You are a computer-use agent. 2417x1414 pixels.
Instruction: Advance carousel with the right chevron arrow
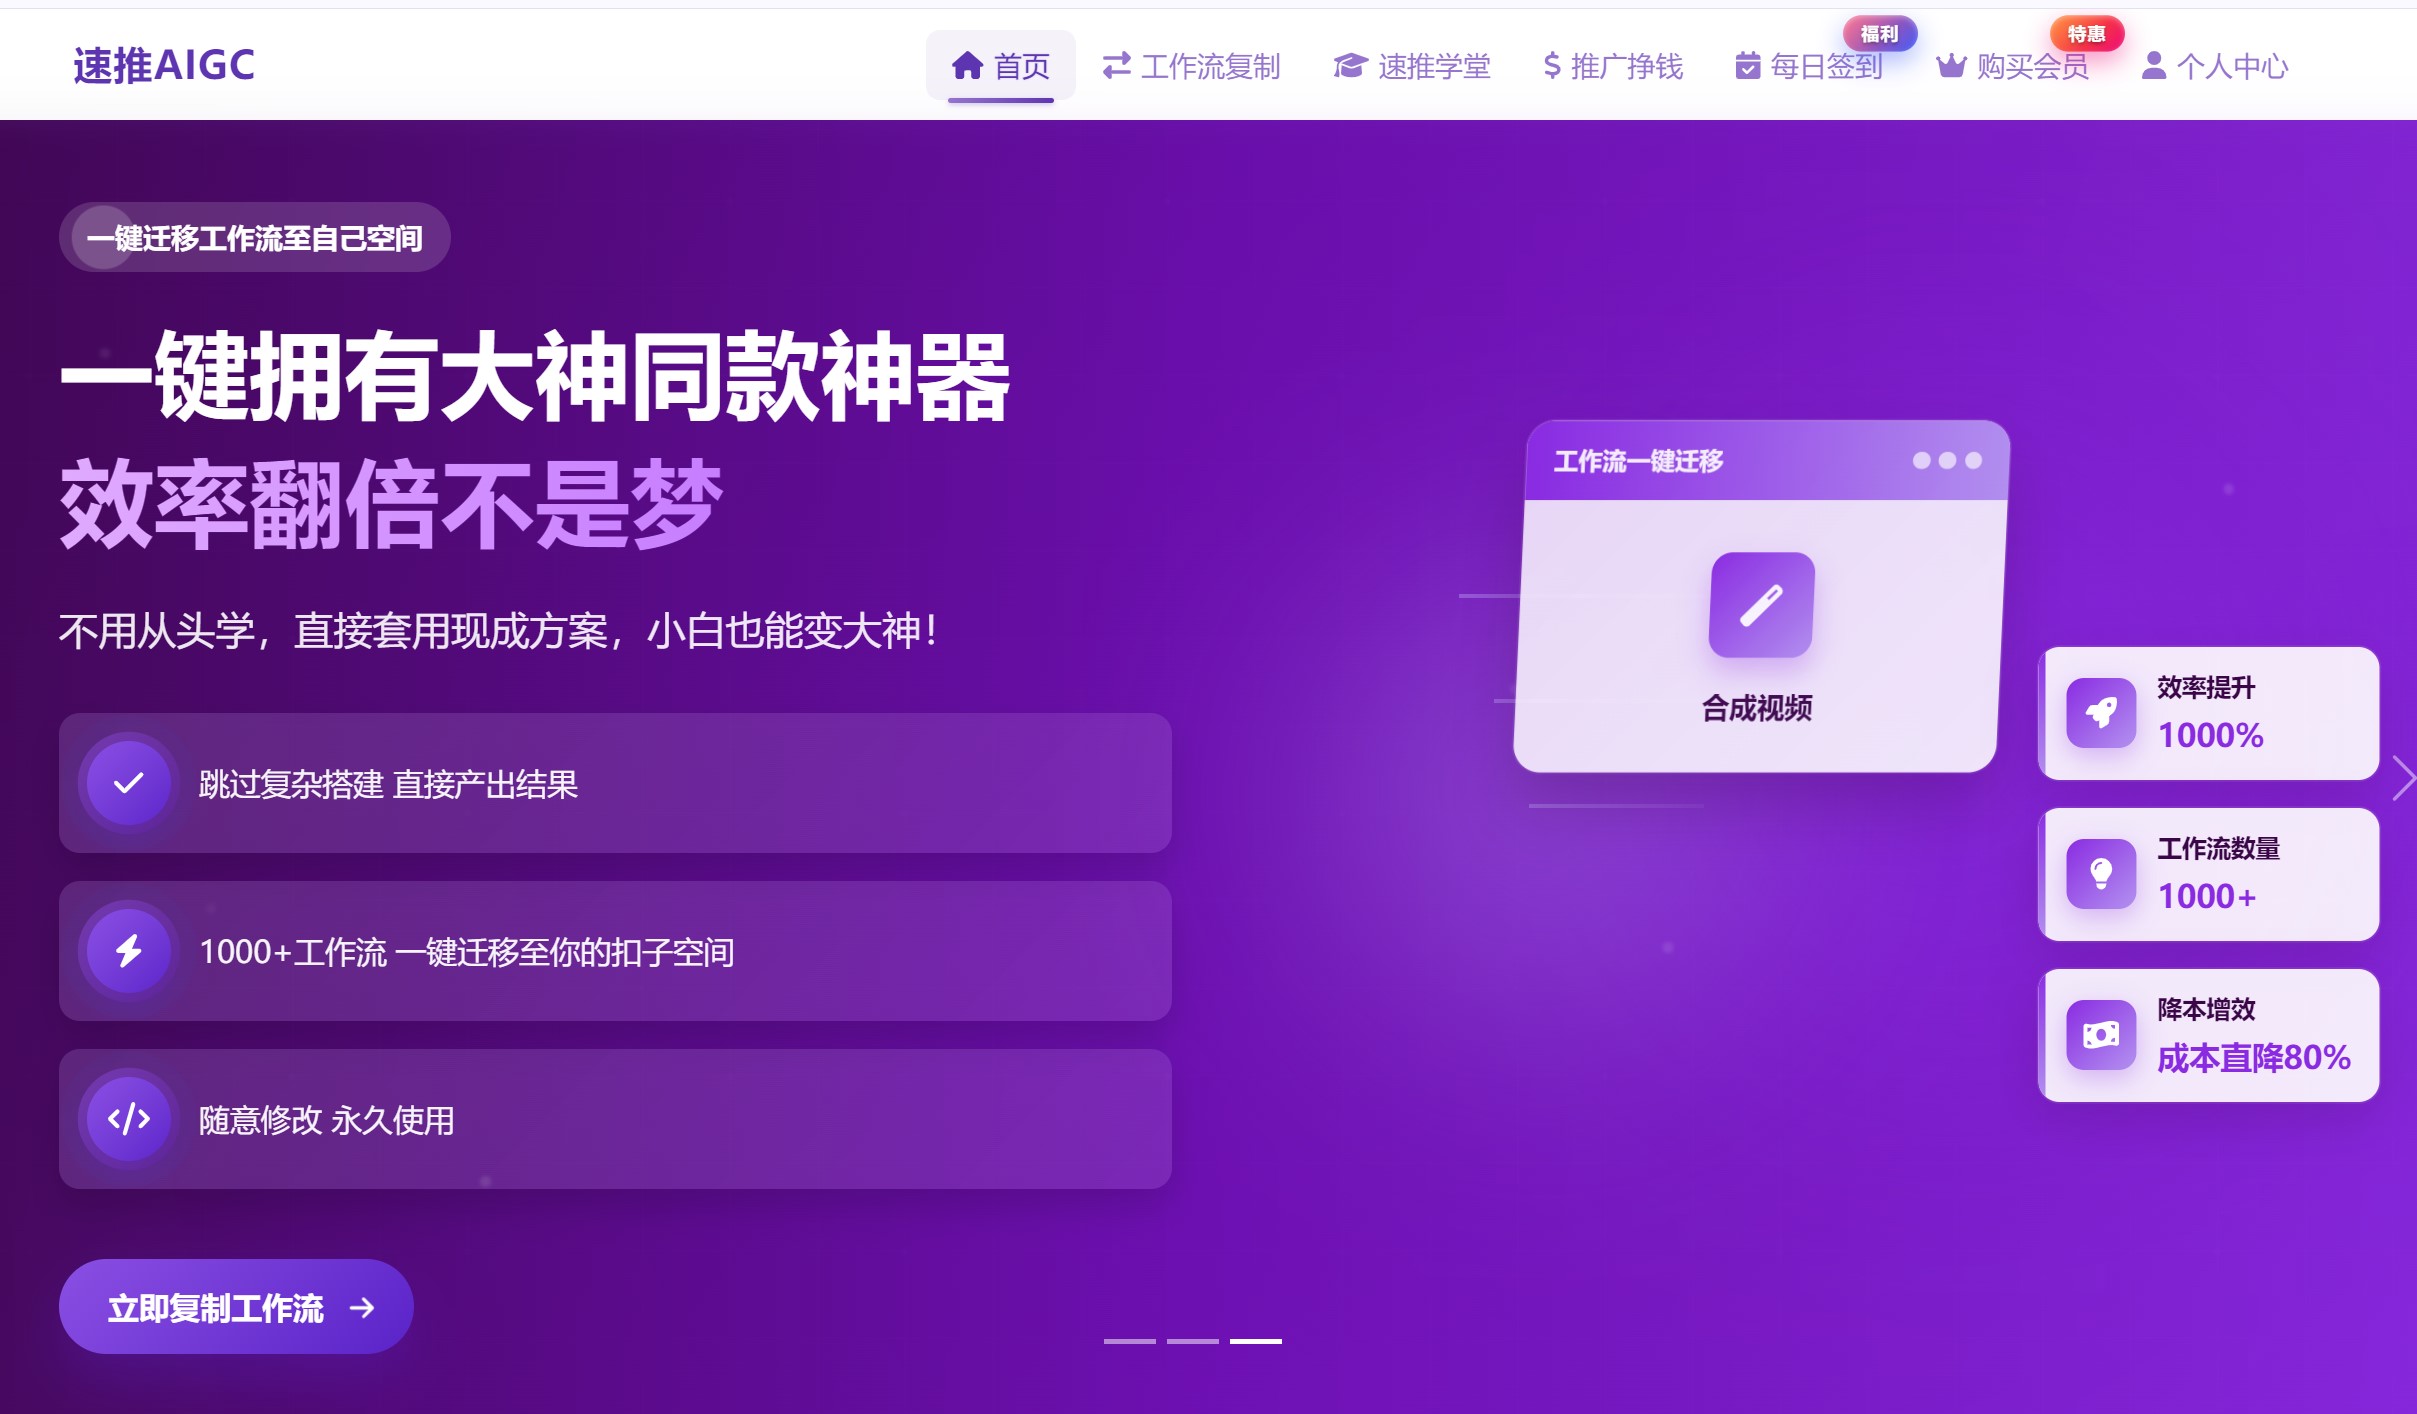pos(2402,778)
